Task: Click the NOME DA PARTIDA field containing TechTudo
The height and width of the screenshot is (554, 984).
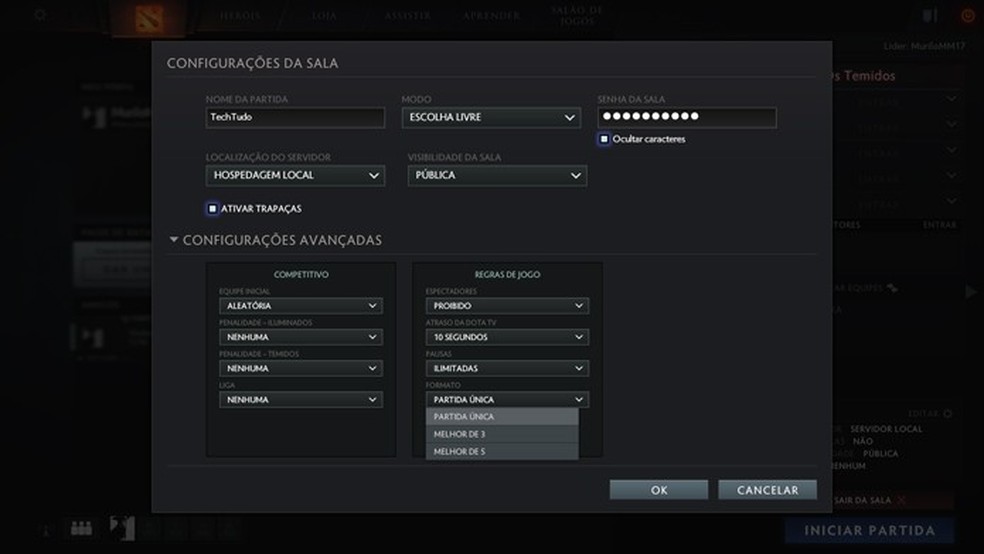Action: [295, 117]
